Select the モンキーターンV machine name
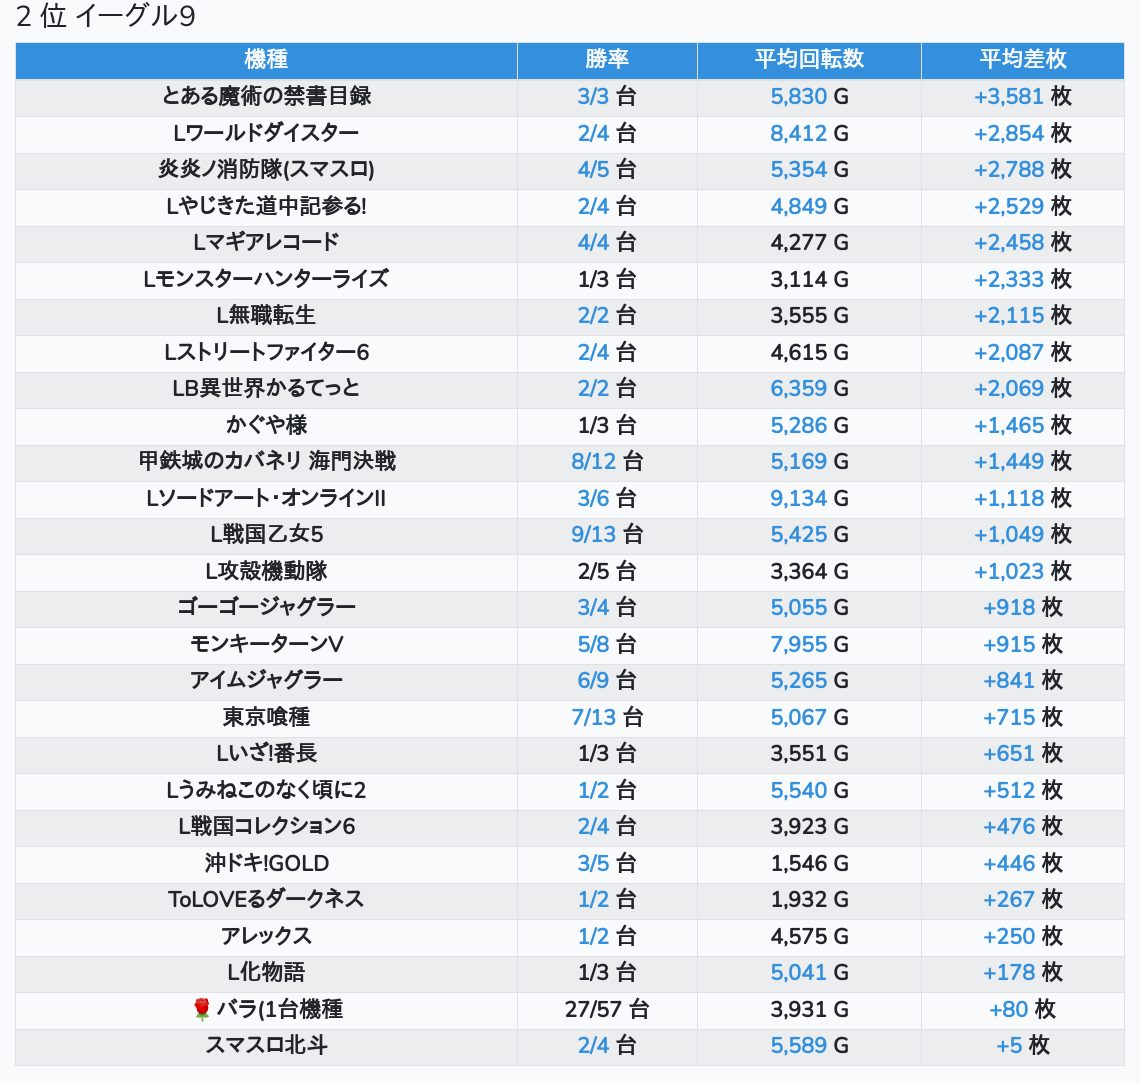 [266, 645]
